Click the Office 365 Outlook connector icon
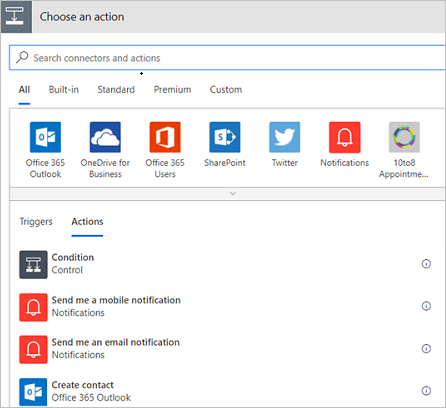Image resolution: width=446 pixels, height=408 pixels. [45, 137]
